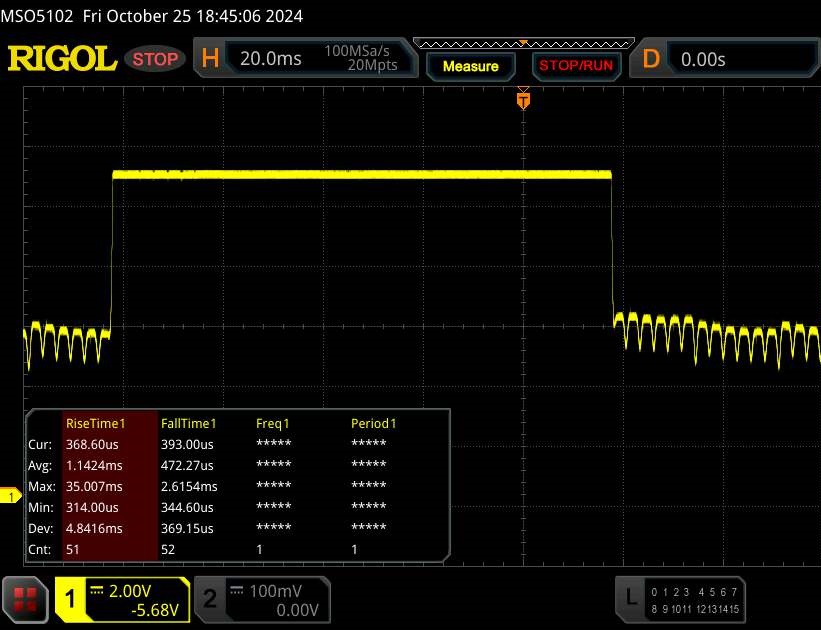Screen dimensions: 821x630
Task: Click FallTime1 current value 393.00us
Action: click(187, 445)
